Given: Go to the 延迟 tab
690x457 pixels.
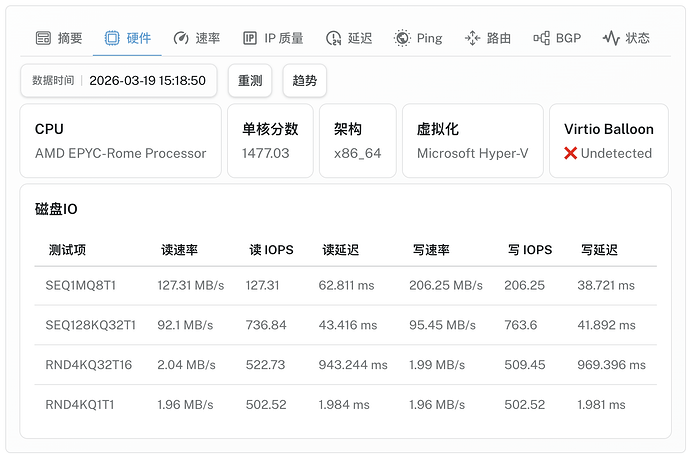Looking at the screenshot, I should (x=349, y=38).
